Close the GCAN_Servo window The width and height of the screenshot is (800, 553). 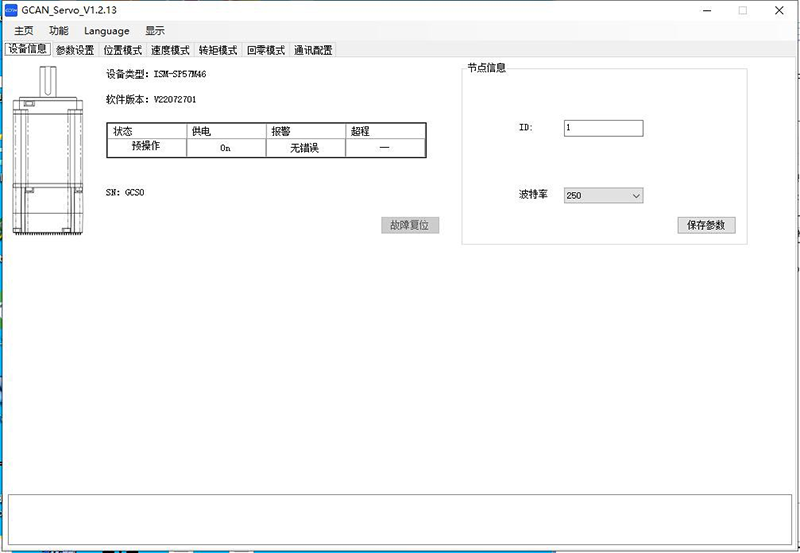tap(780, 10)
